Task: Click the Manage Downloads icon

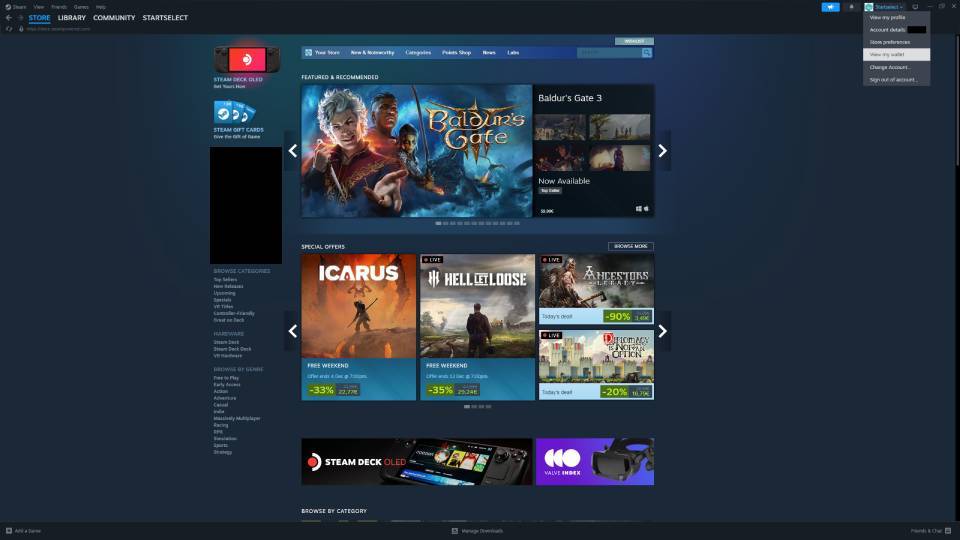Action: (454, 531)
